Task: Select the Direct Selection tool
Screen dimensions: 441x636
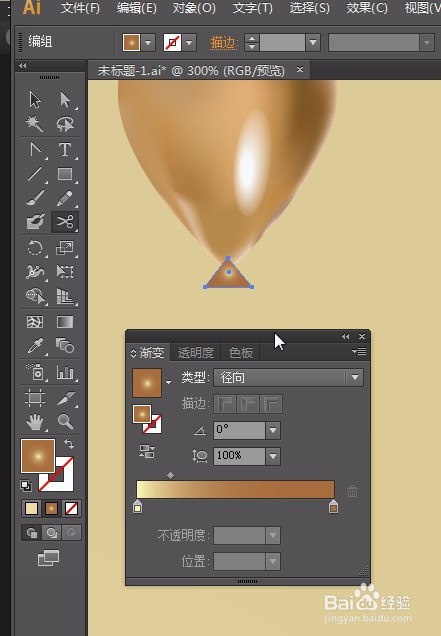Action: coord(65,100)
